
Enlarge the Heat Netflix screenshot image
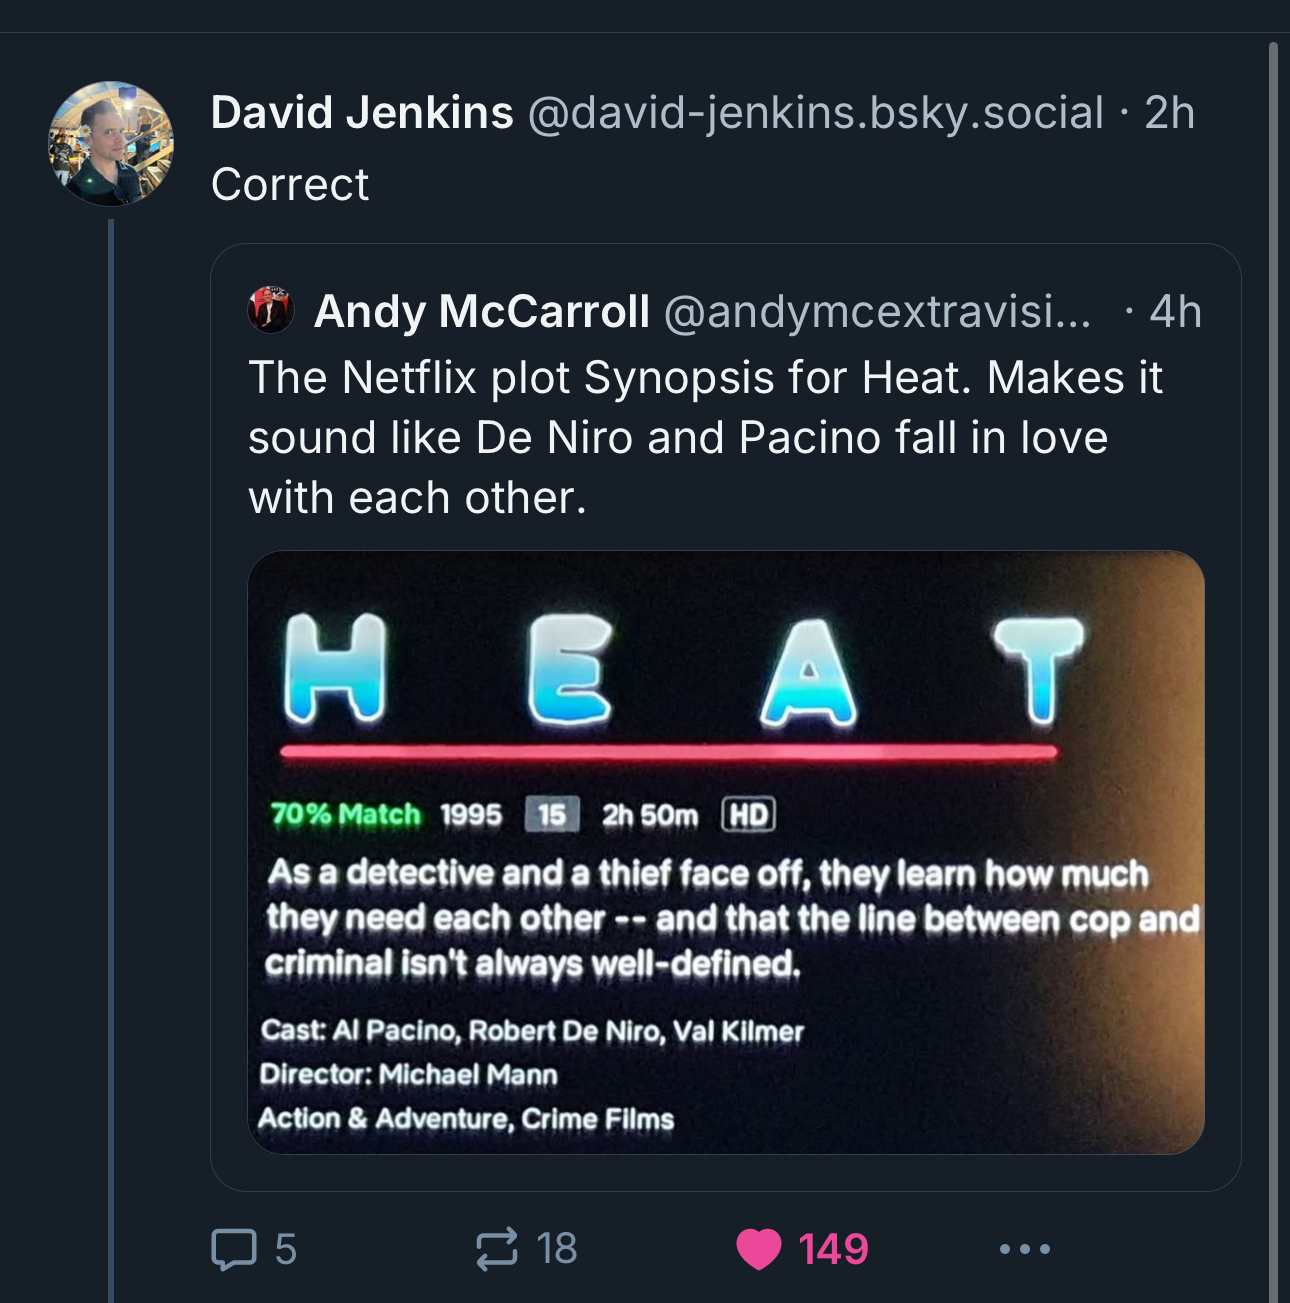726,852
